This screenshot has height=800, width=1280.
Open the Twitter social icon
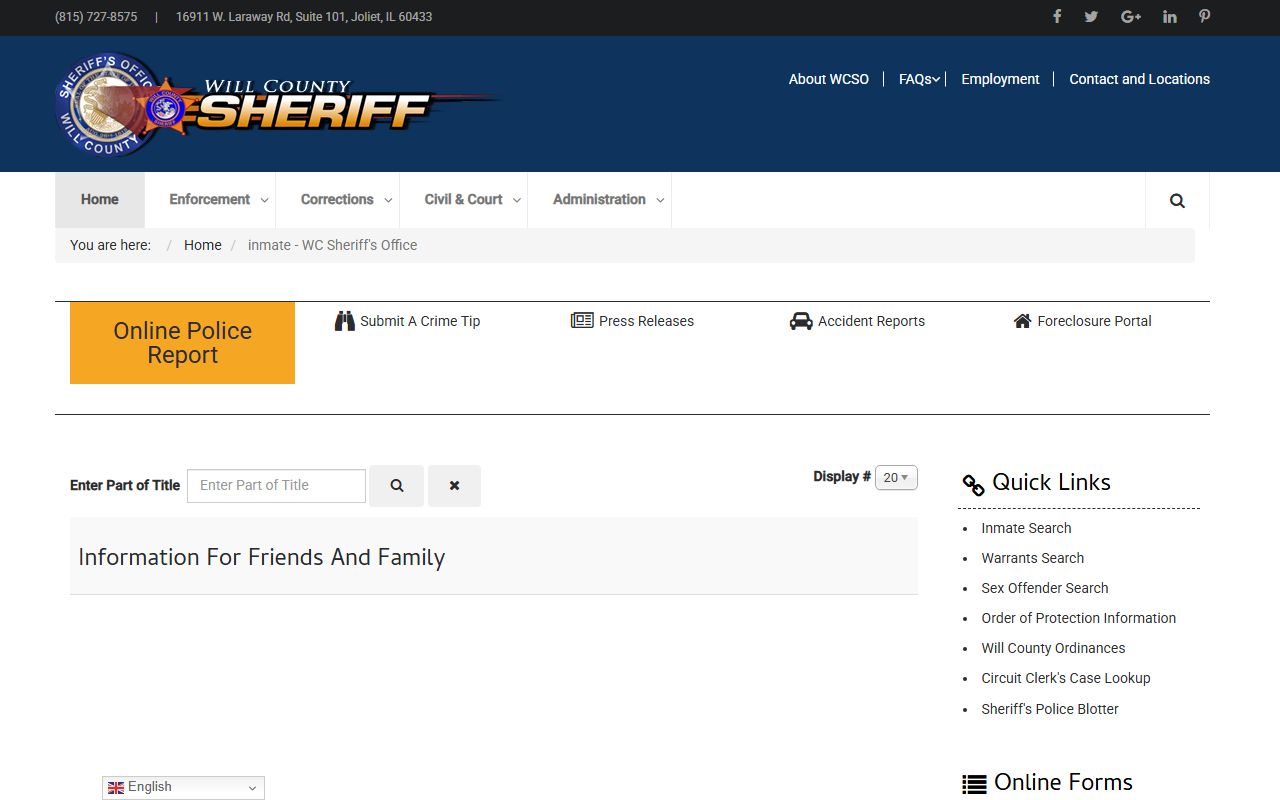pos(1091,16)
